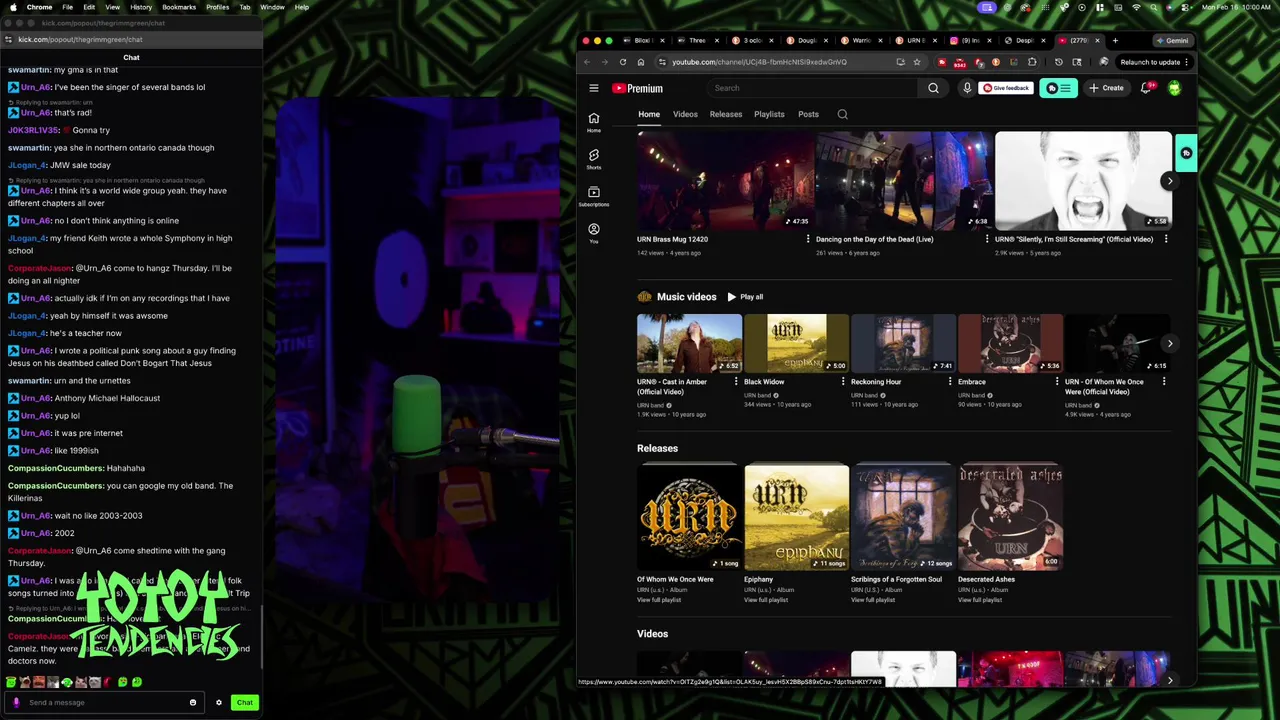This screenshot has height=720, width=1280.
Task: Show next featured videos with arrow
Action: pos(1170,181)
